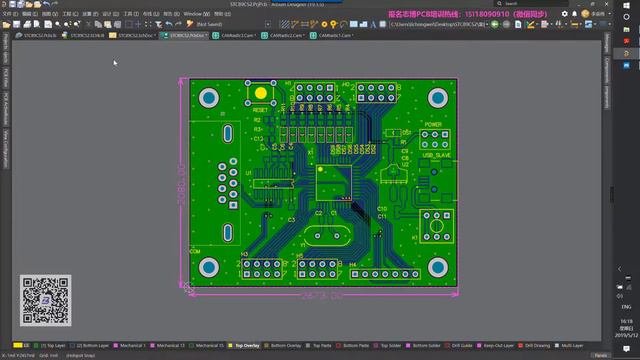Click the Zoom In magnifier icon
The image size is (640, 360).
[x=58, y=24]
